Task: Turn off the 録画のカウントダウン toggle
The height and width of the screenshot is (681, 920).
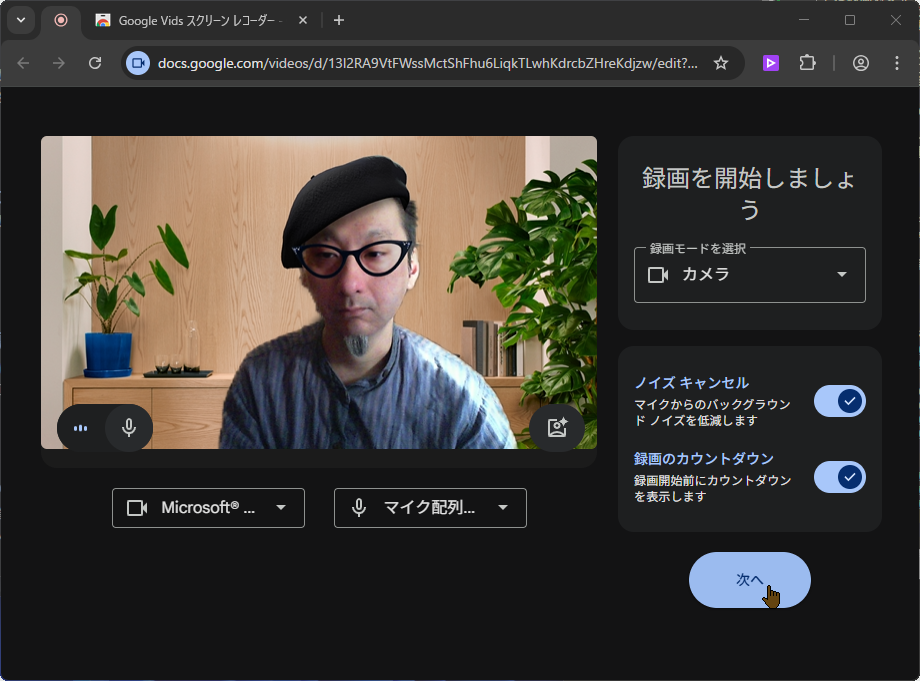Action: pos(840,477)
